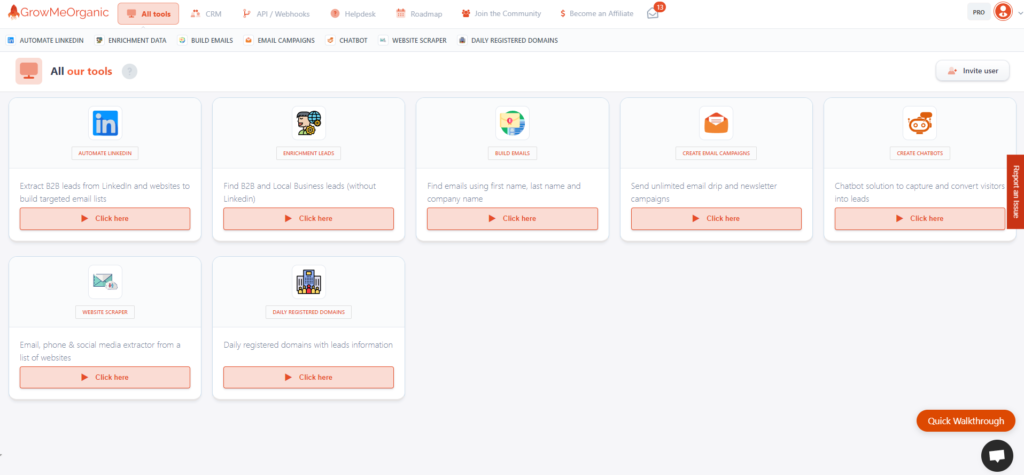Click the help question mark icon
This screenshot has width=1024, height=475.
129,71
